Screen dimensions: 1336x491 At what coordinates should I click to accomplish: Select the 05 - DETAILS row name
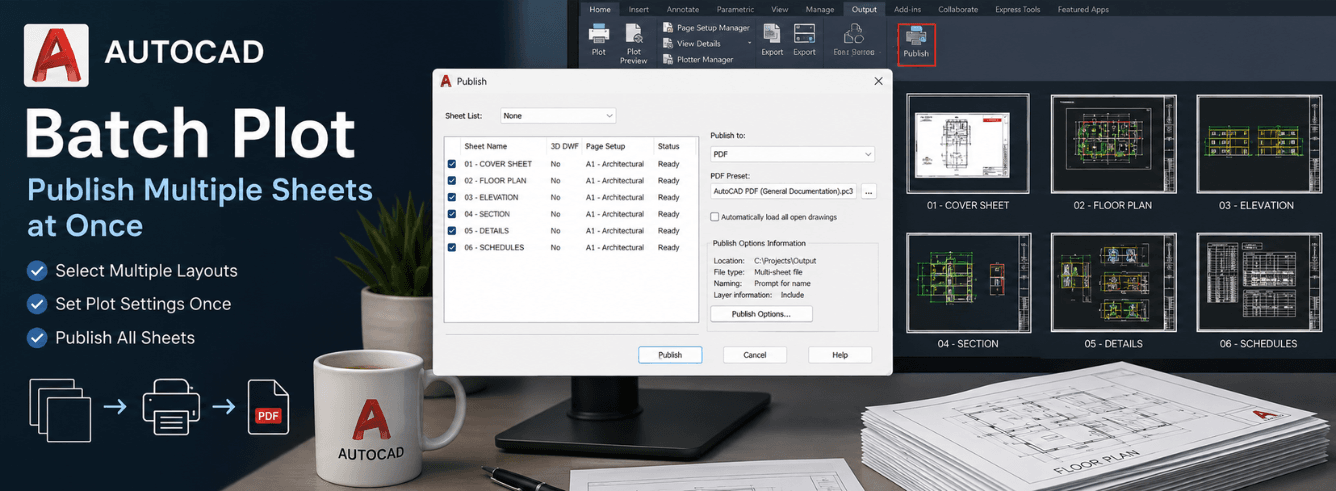pos(487,231)
